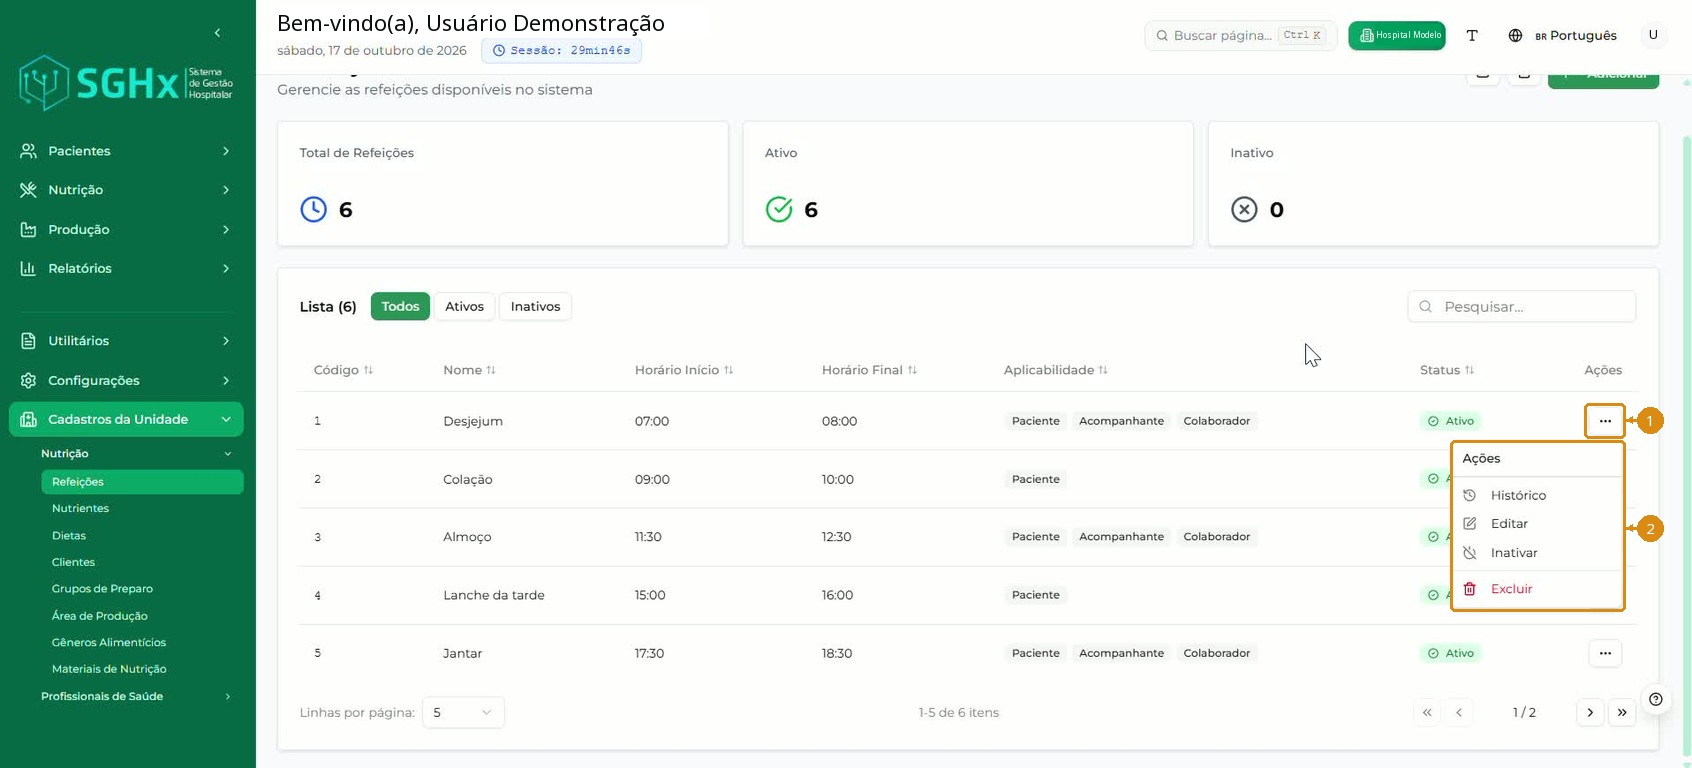The height and width of the screenshot is (768, 1692).
Task: Sort by Horário Início column
Action: (x=684, y=370)
